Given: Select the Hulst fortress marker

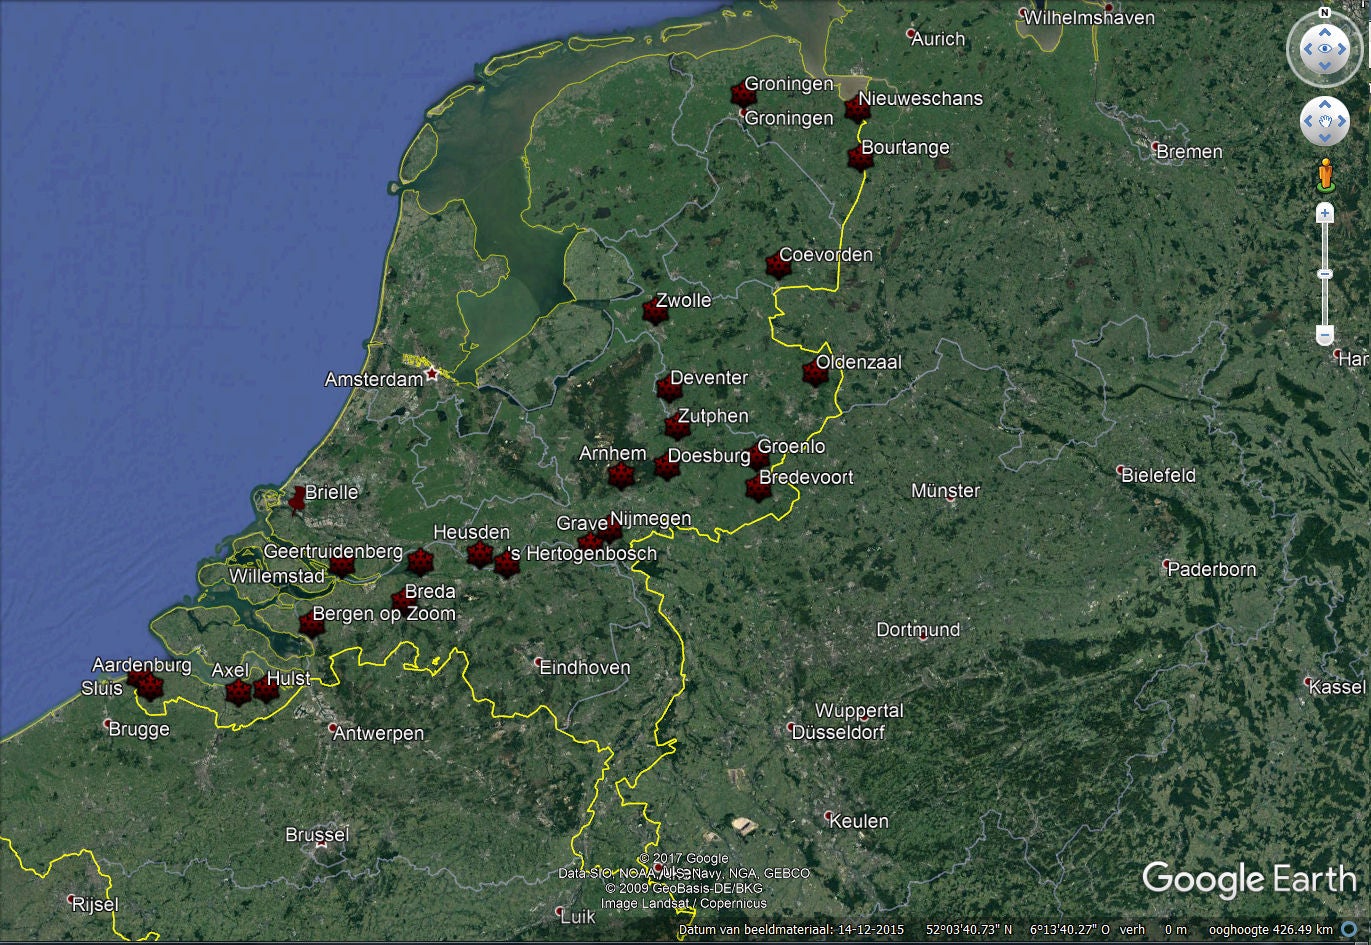Looking at the screenshot, I should coord(266,688).
